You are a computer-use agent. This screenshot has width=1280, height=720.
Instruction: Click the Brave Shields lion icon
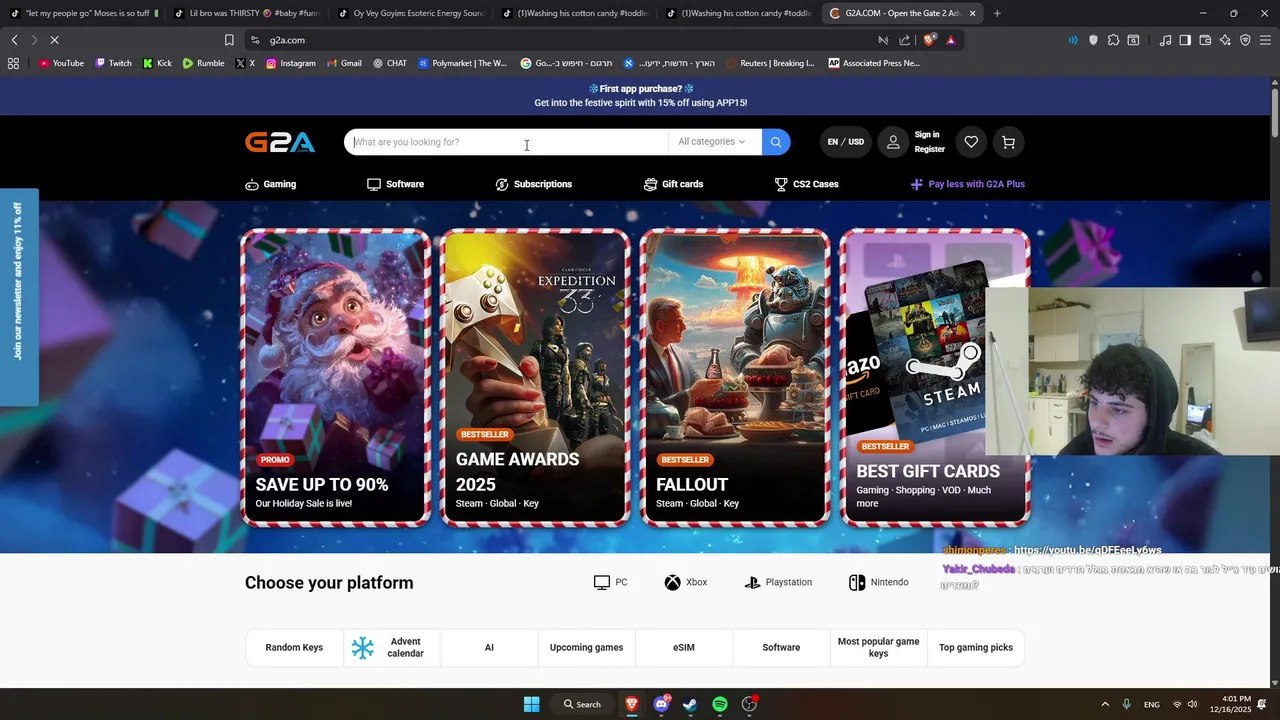tap(930, 40)
